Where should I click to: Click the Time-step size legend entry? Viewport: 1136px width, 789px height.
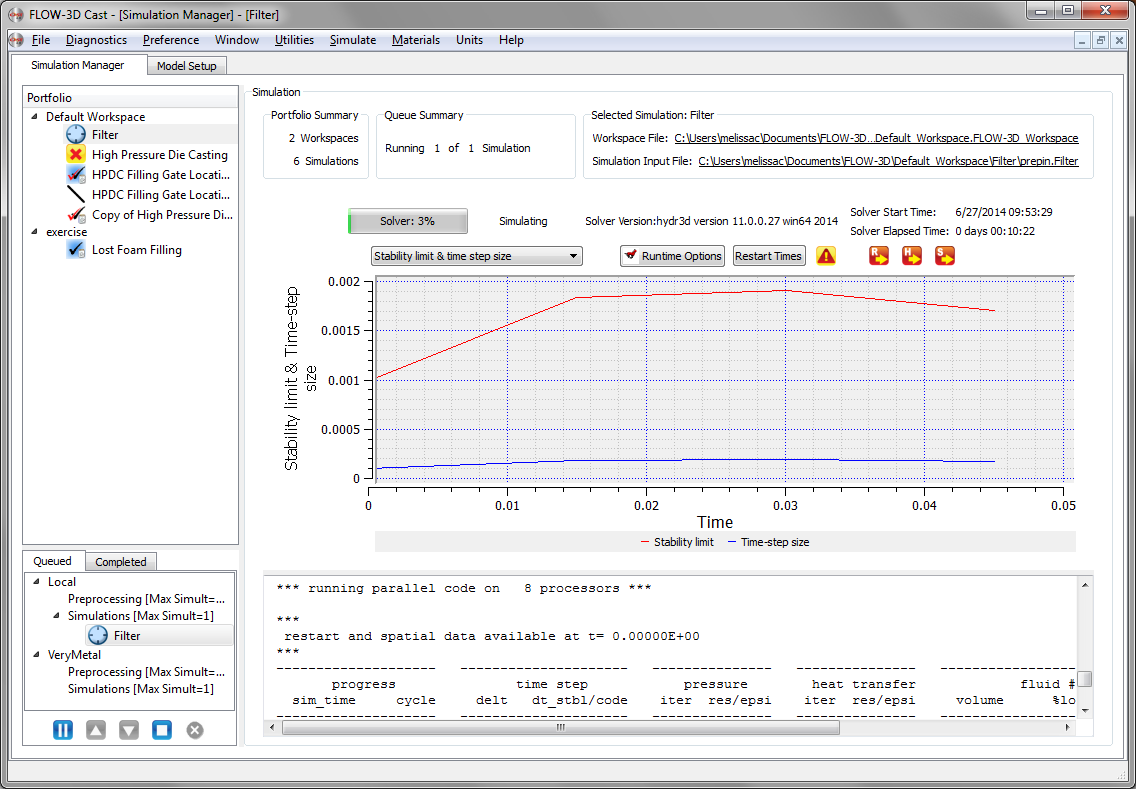pyautogui.click(x=768, y=542)
